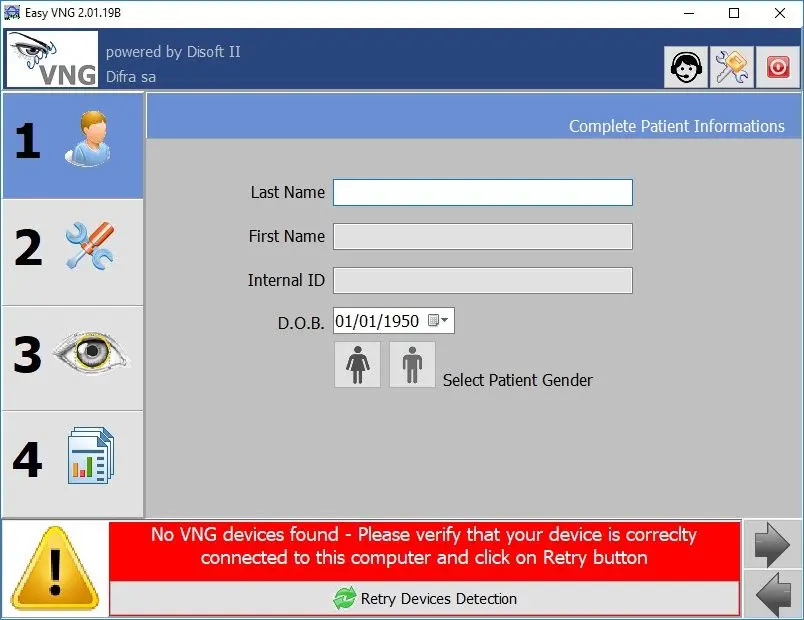804x620 pixels.
Task: Go to step 3 eye examination
Action: (73, 357)
